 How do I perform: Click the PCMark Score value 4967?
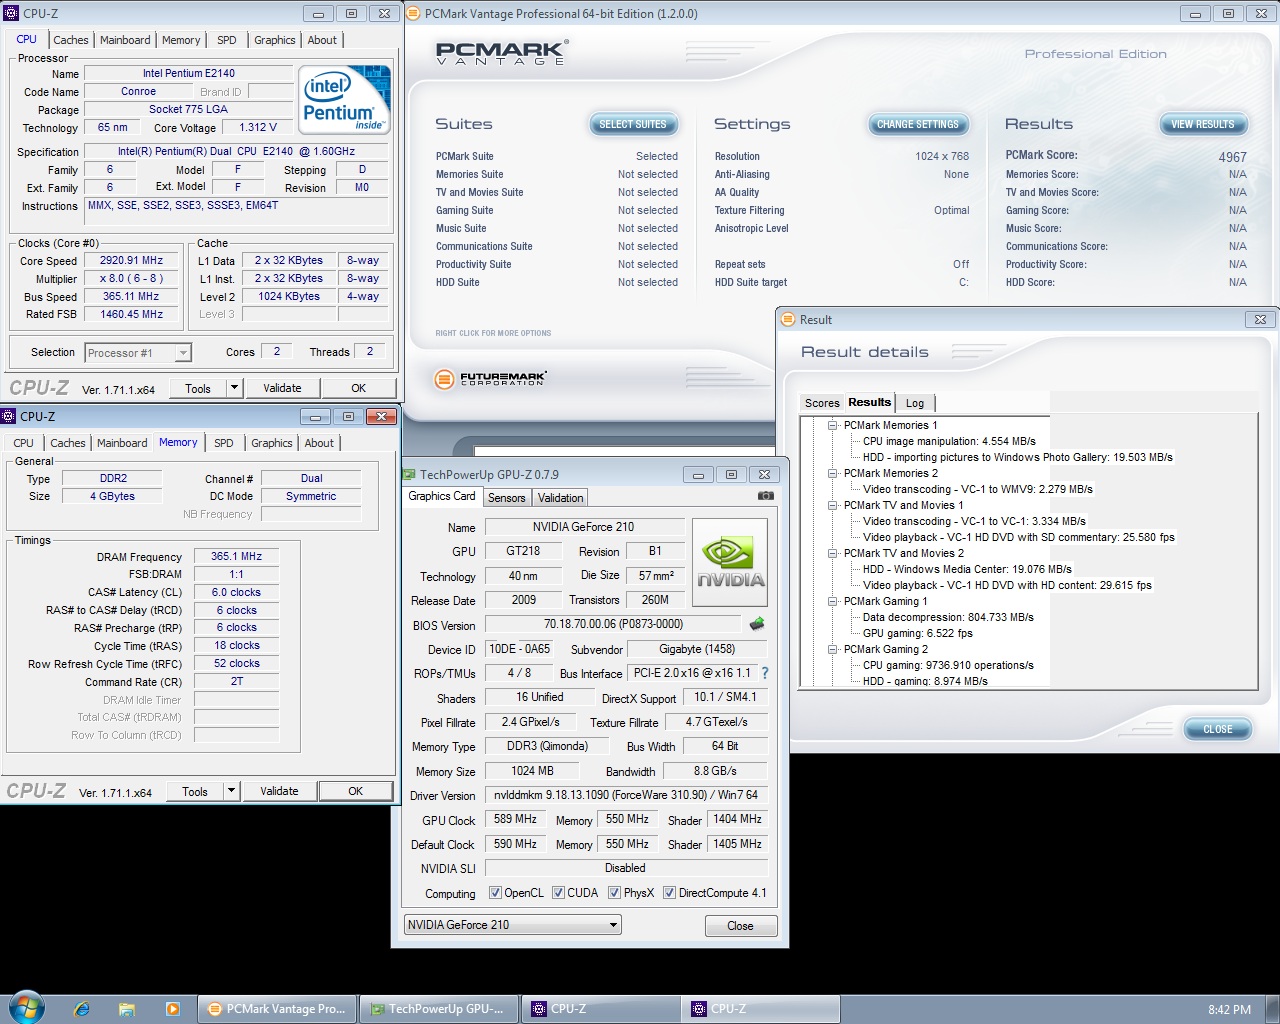coord(1232,157)
